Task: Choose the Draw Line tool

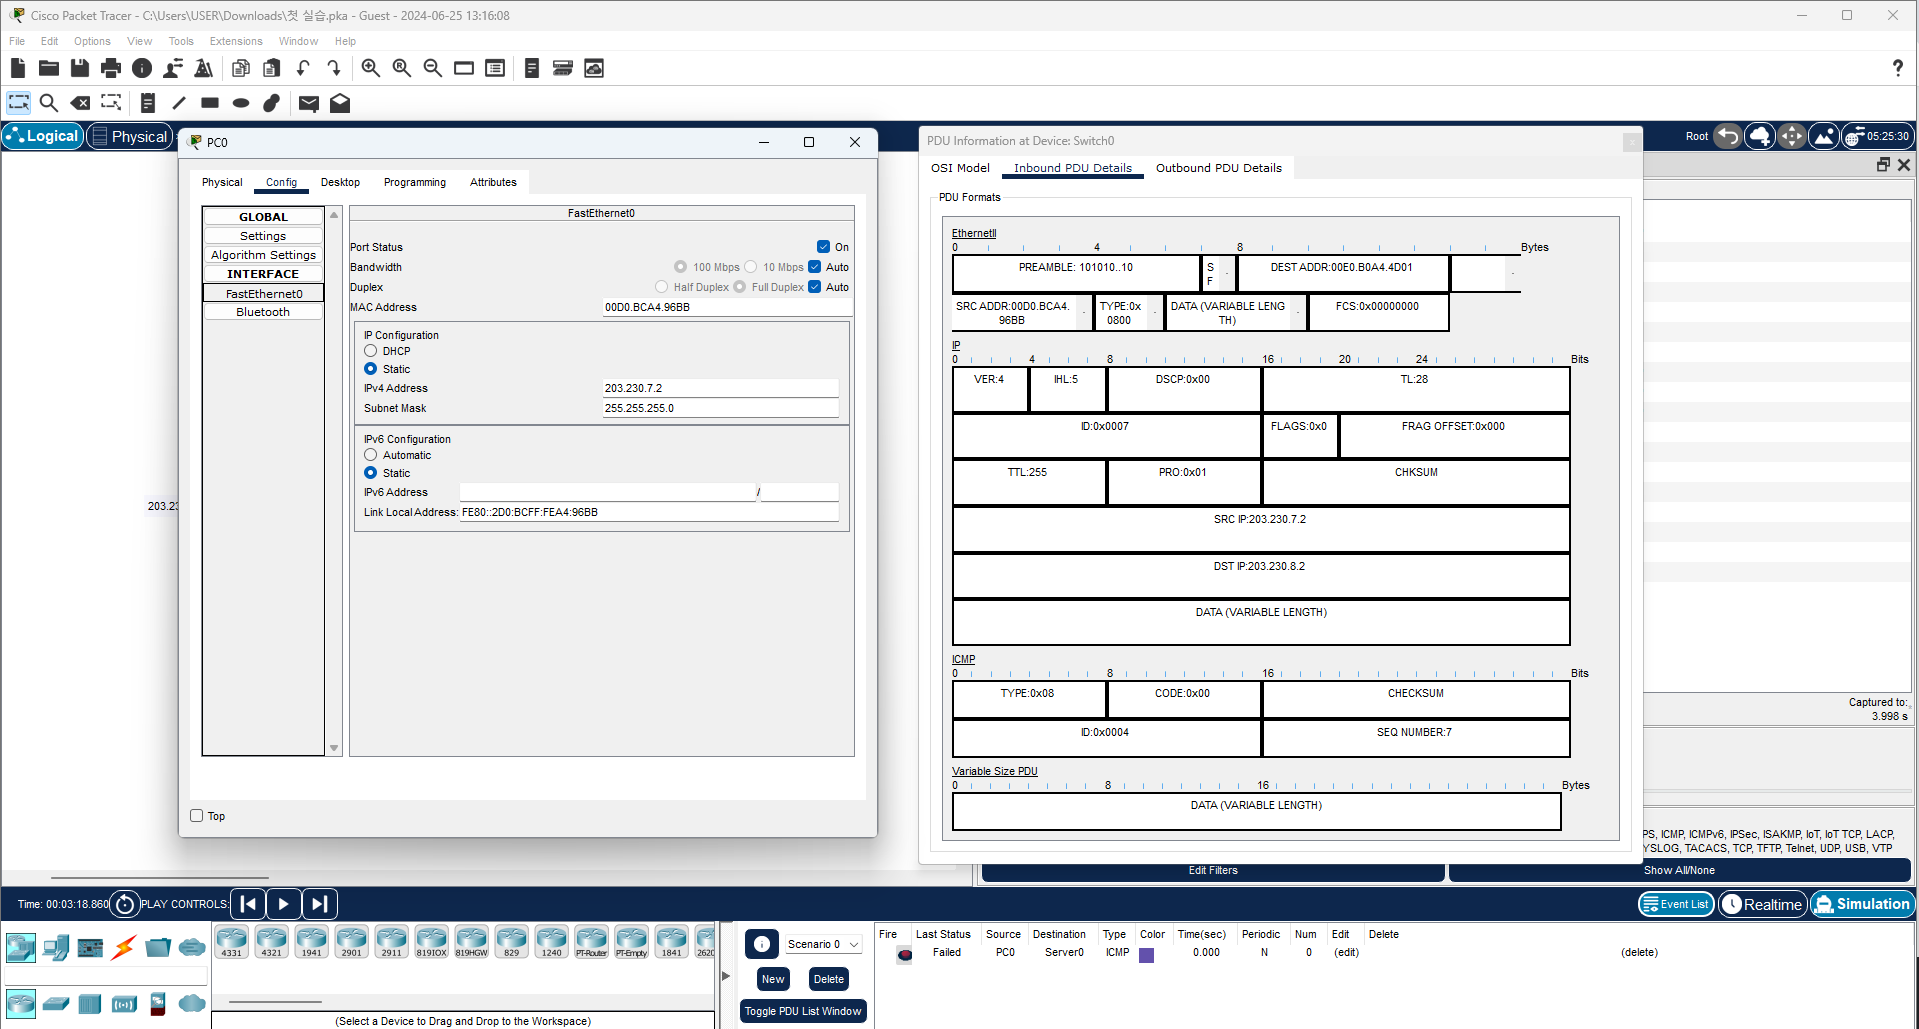Action: 179,103
